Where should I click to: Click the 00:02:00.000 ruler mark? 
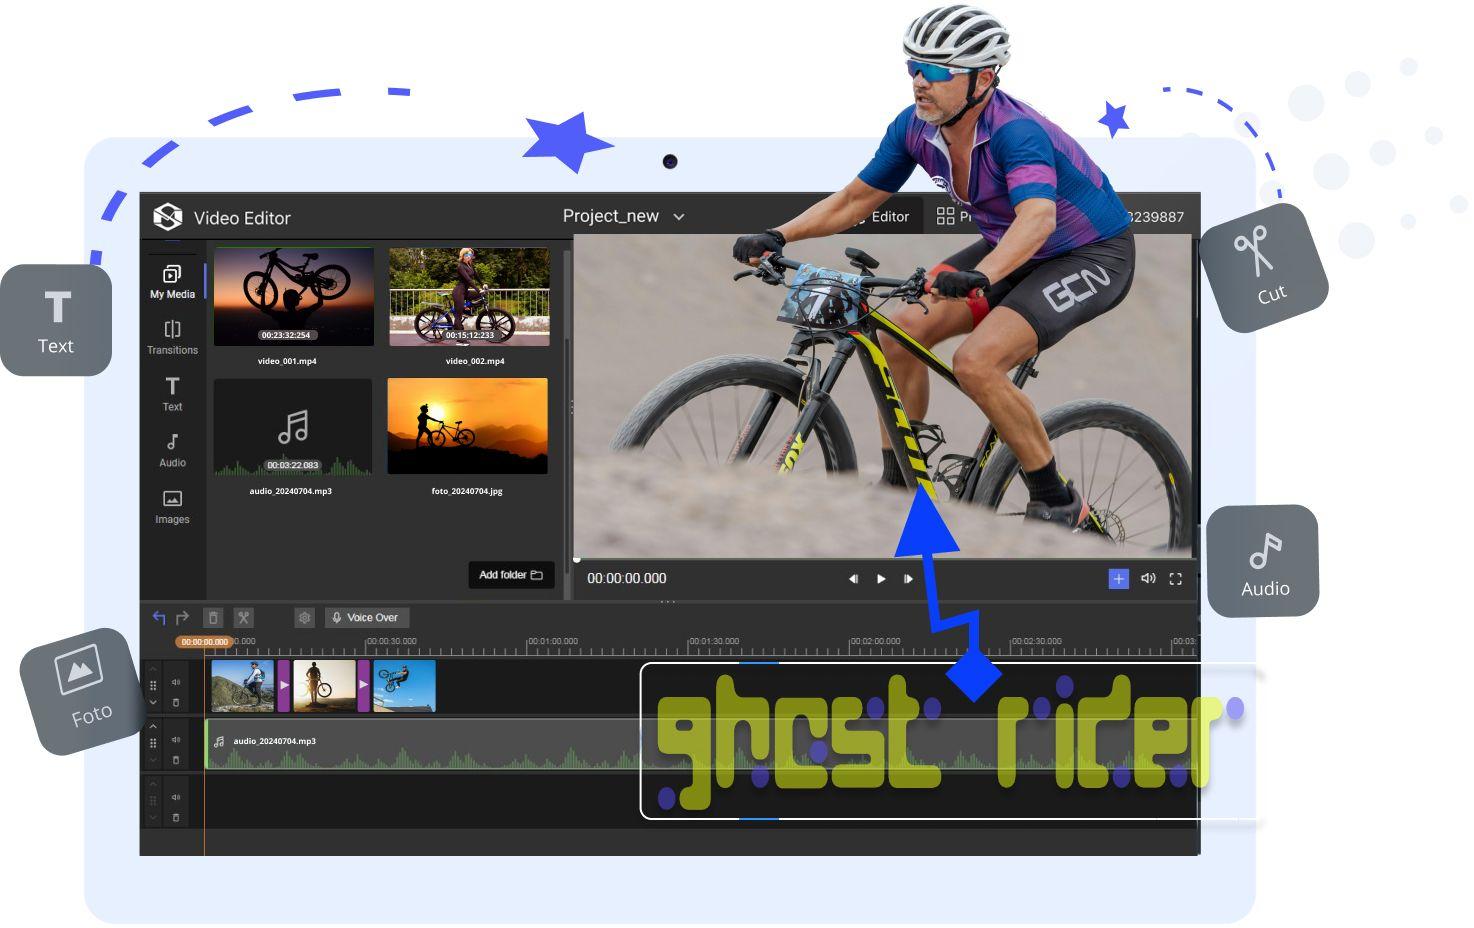(x=875, y=641)
